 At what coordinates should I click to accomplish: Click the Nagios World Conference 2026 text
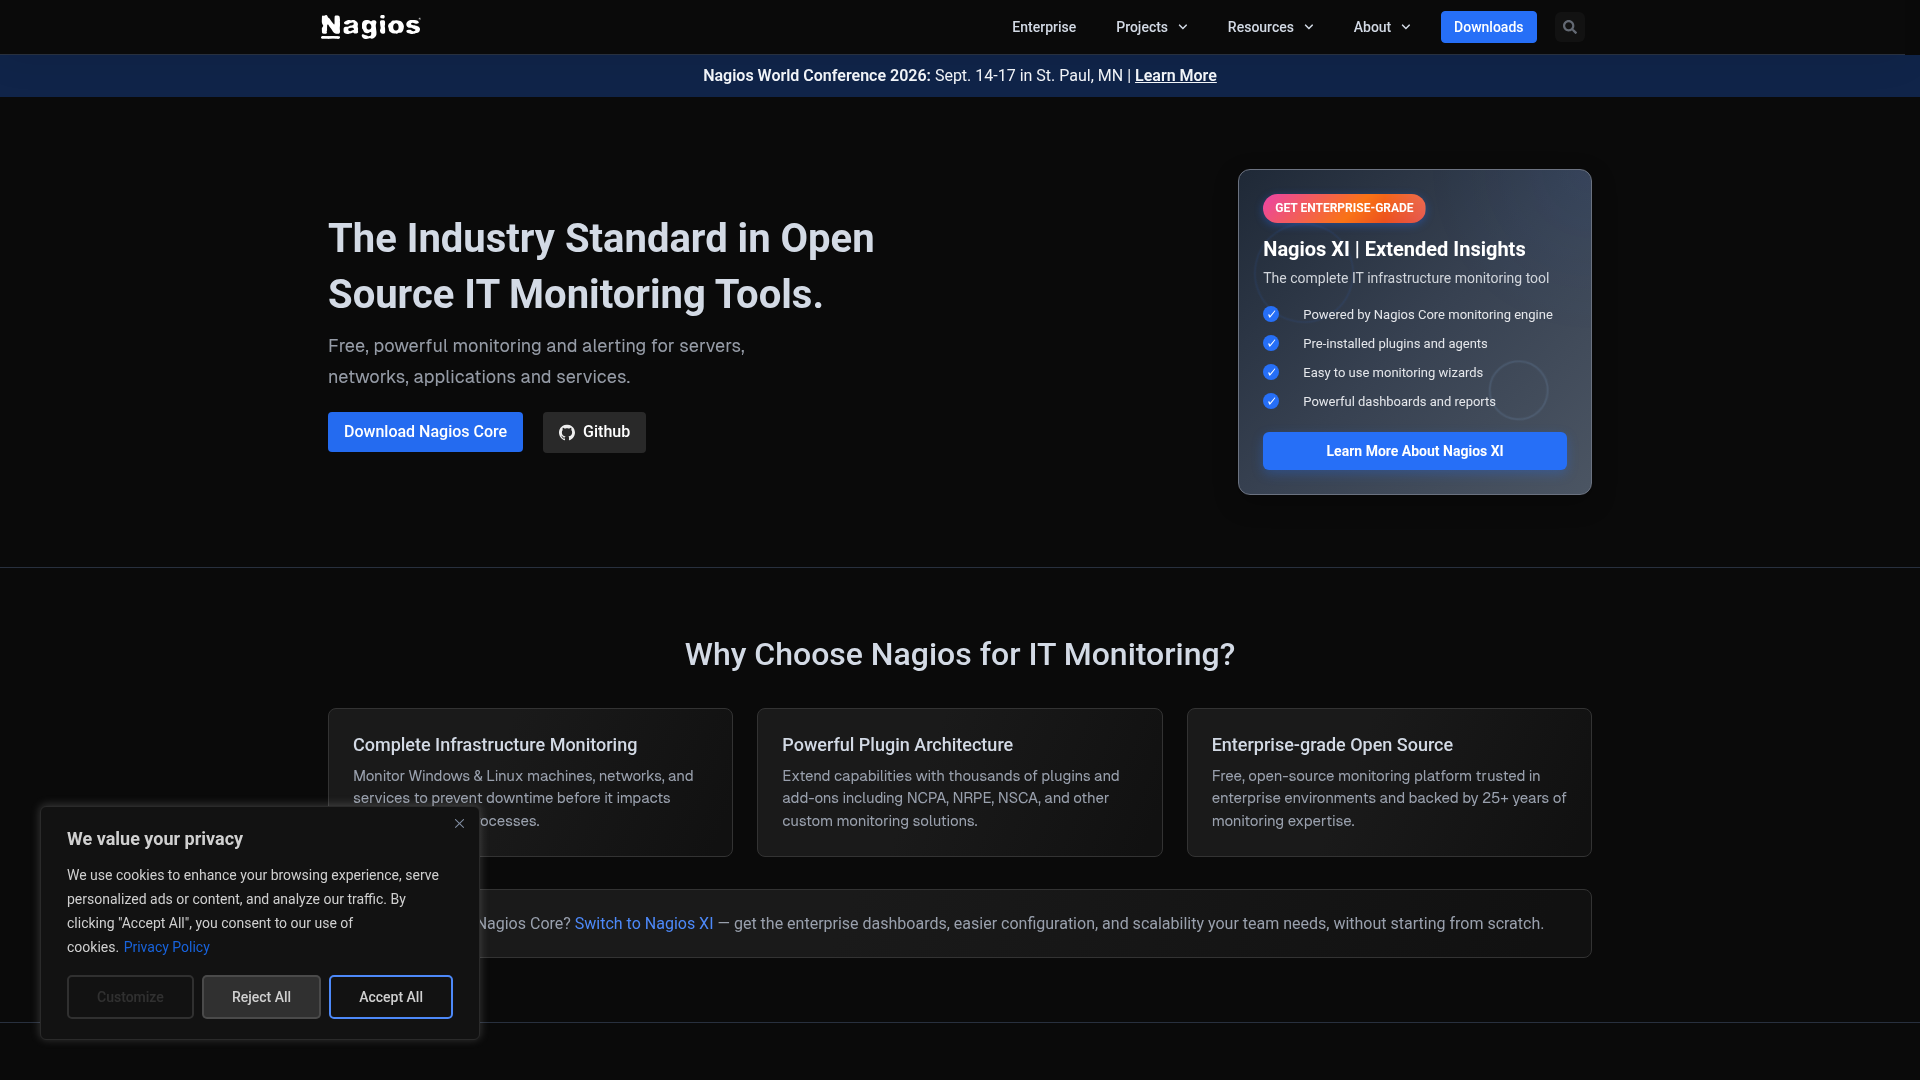click(x=816, y=76)
